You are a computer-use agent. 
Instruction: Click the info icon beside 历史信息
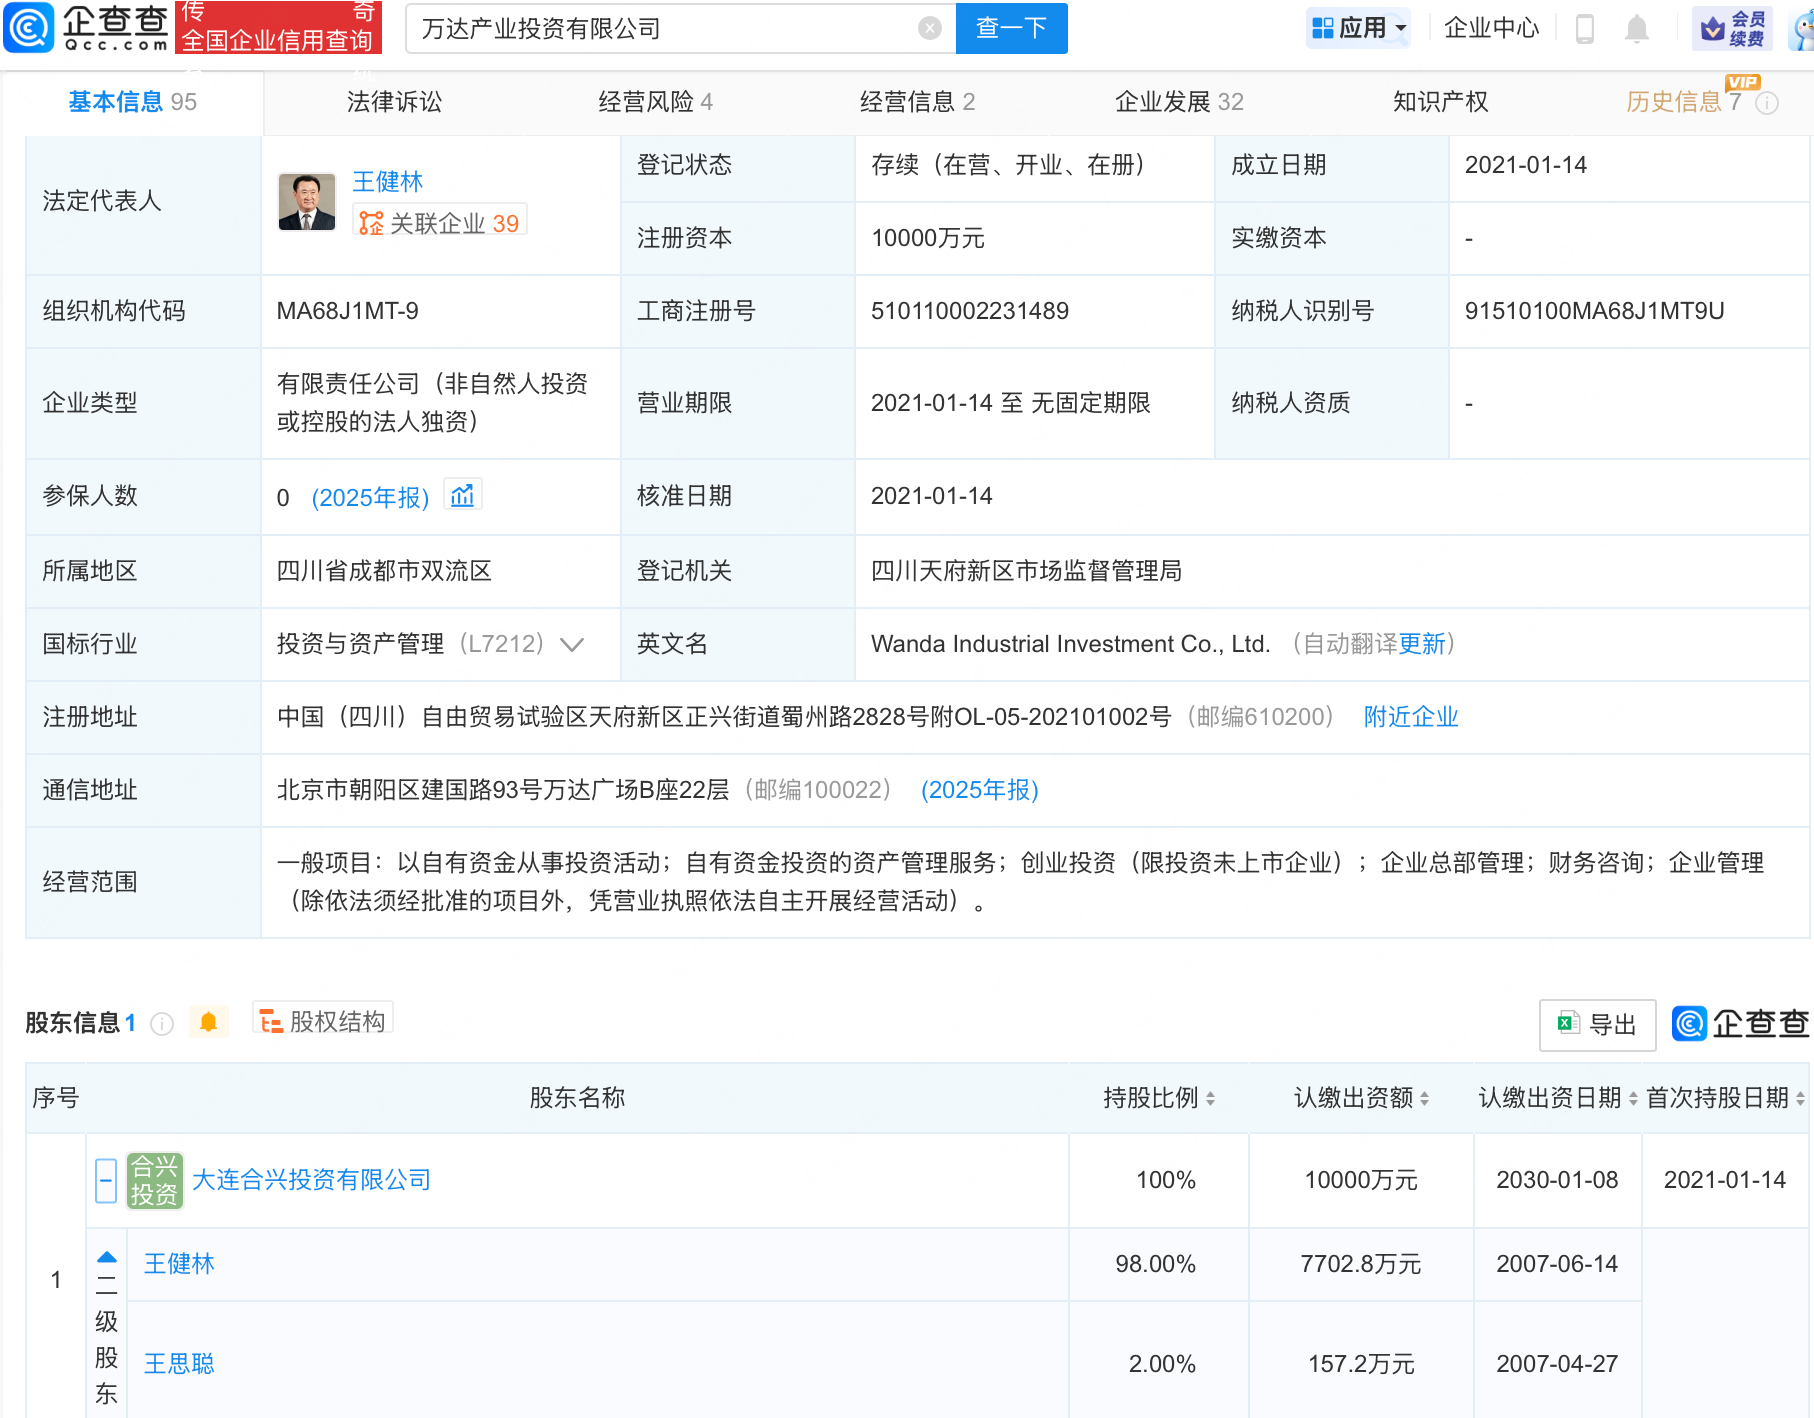click(x=1767, y=103)
